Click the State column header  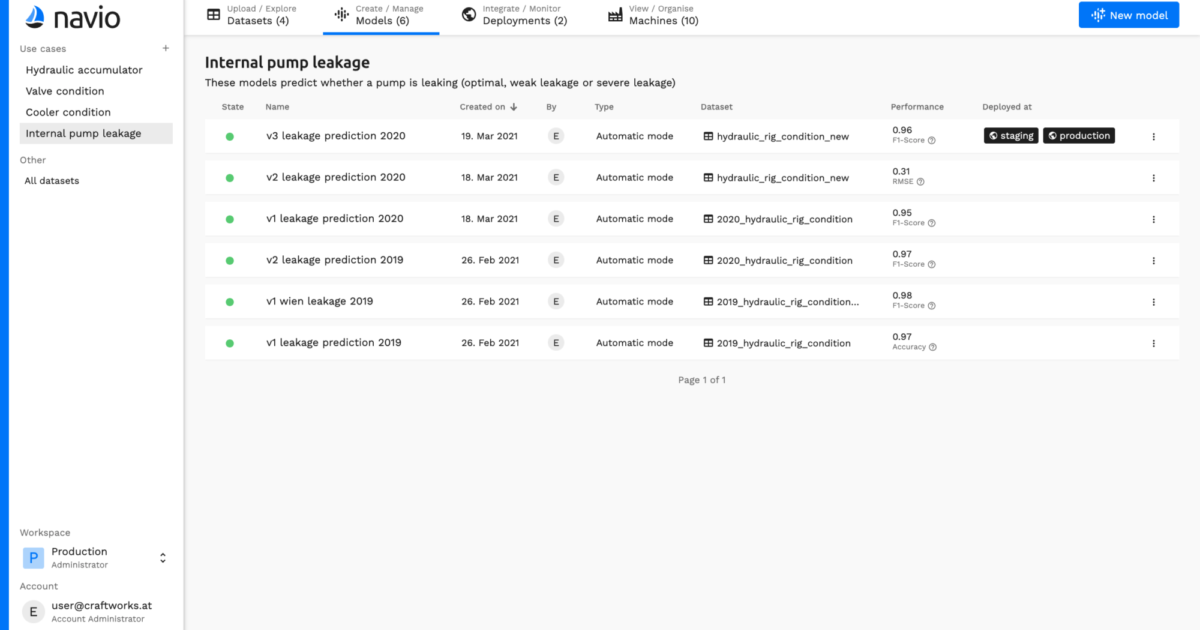[x=233, y=107]
